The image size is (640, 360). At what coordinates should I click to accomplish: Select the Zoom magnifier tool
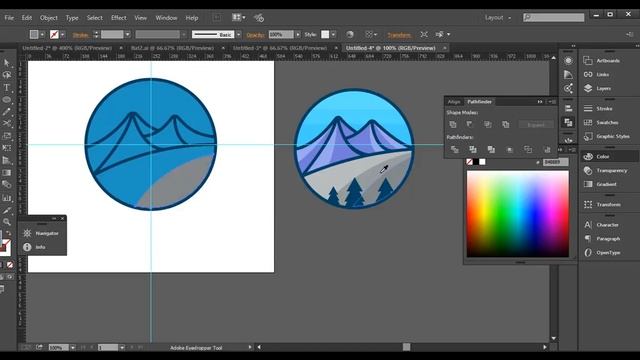[7, 222]
